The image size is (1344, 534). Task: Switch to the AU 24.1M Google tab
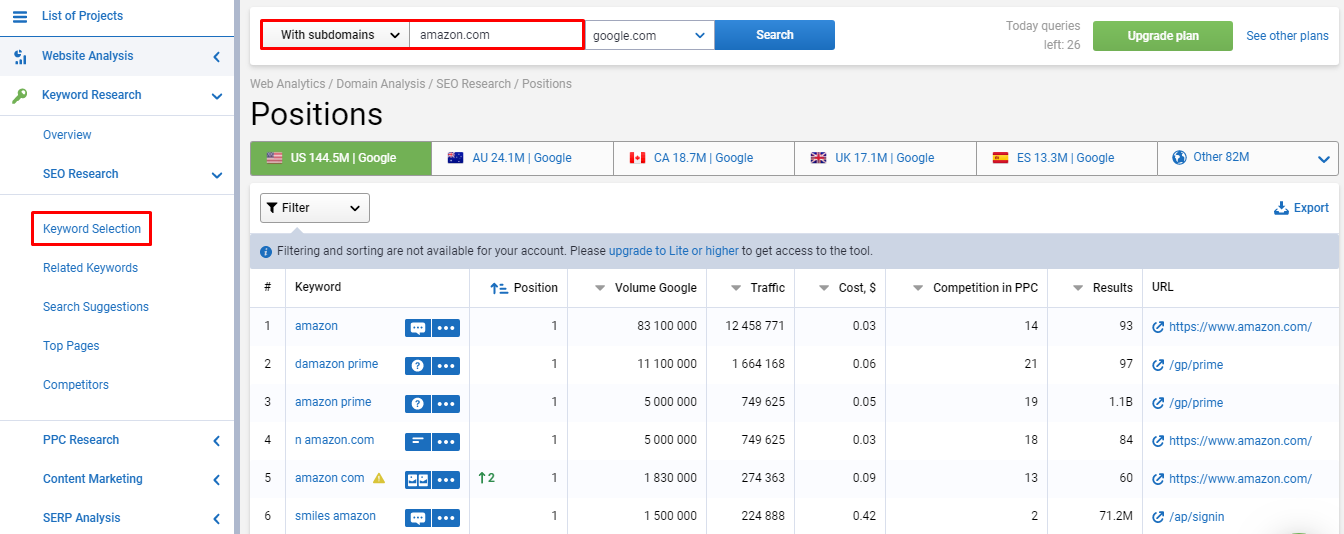tap(522, 158)
